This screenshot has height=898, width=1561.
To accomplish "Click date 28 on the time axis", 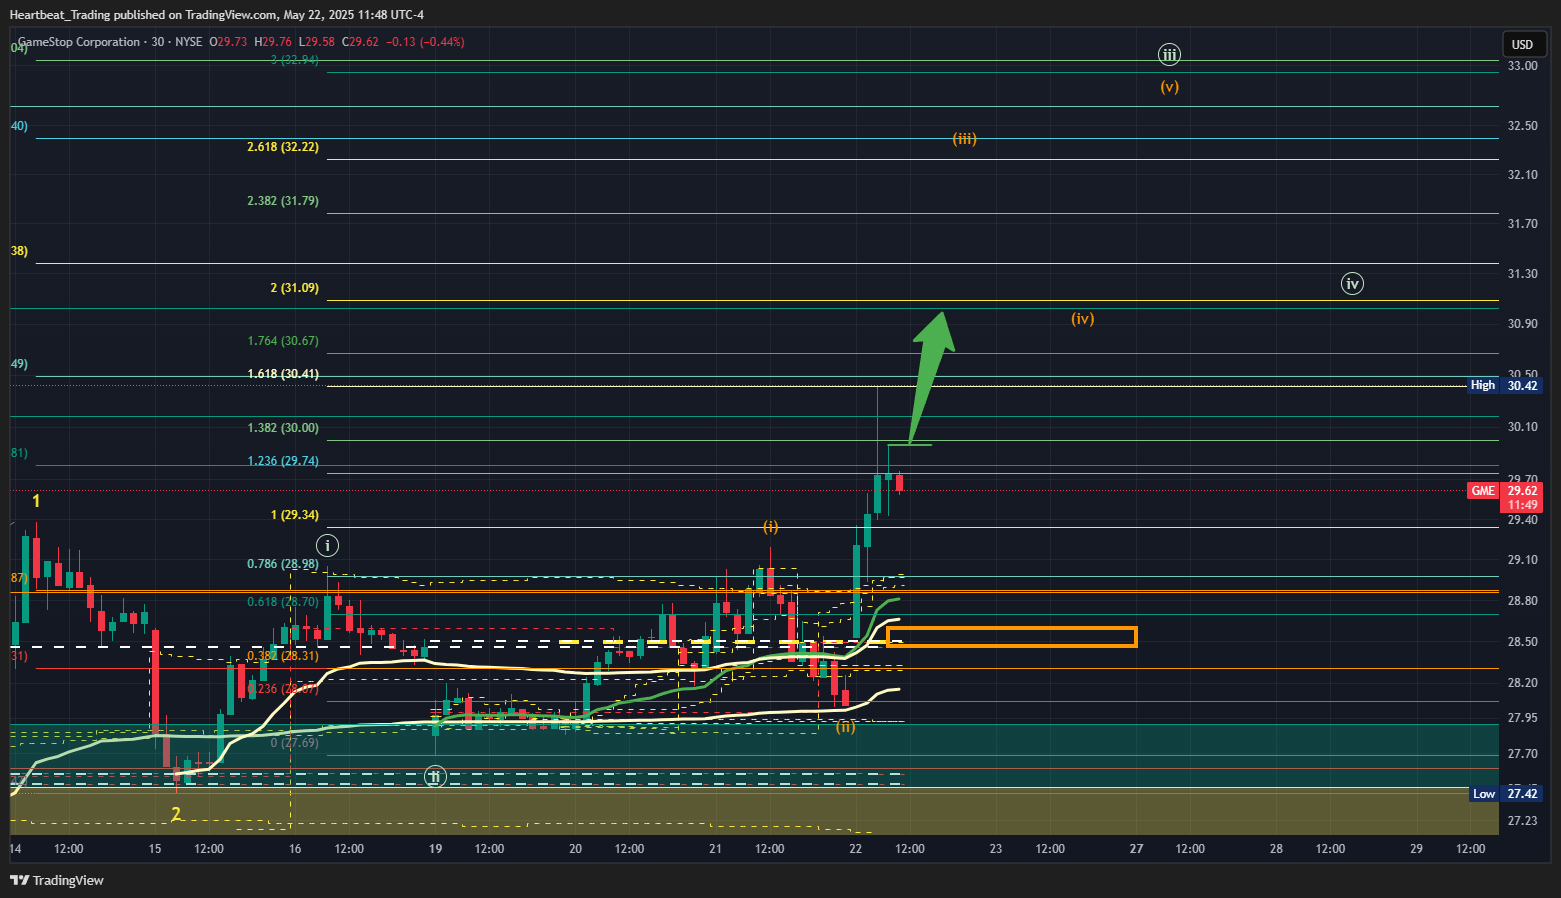I will click(x=1276, y=849).
